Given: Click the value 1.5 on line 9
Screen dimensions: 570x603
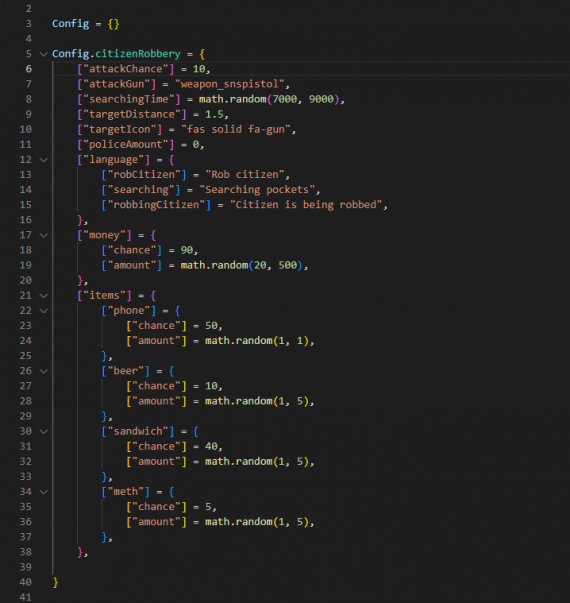Looking at the screenshot, I should [214, 114].
